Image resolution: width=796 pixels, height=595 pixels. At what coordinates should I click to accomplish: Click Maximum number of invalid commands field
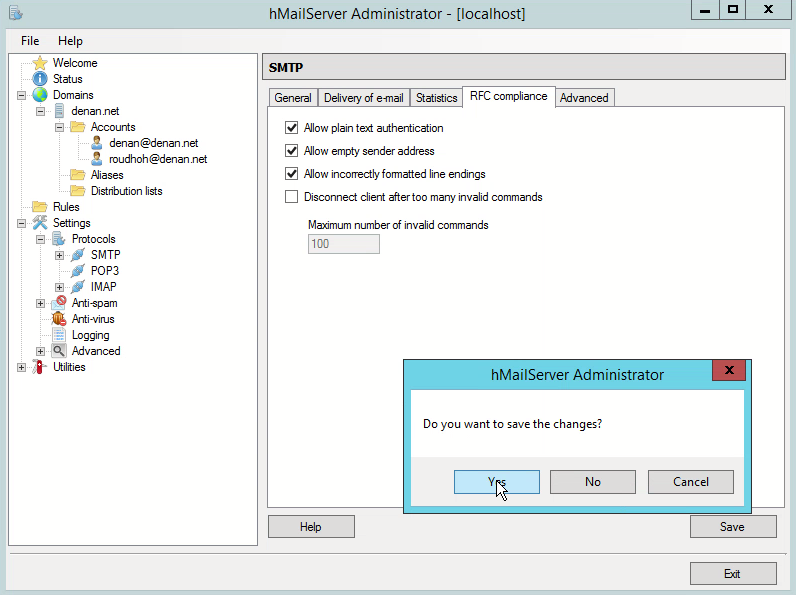pyautogui.click(x=344, y=244)
